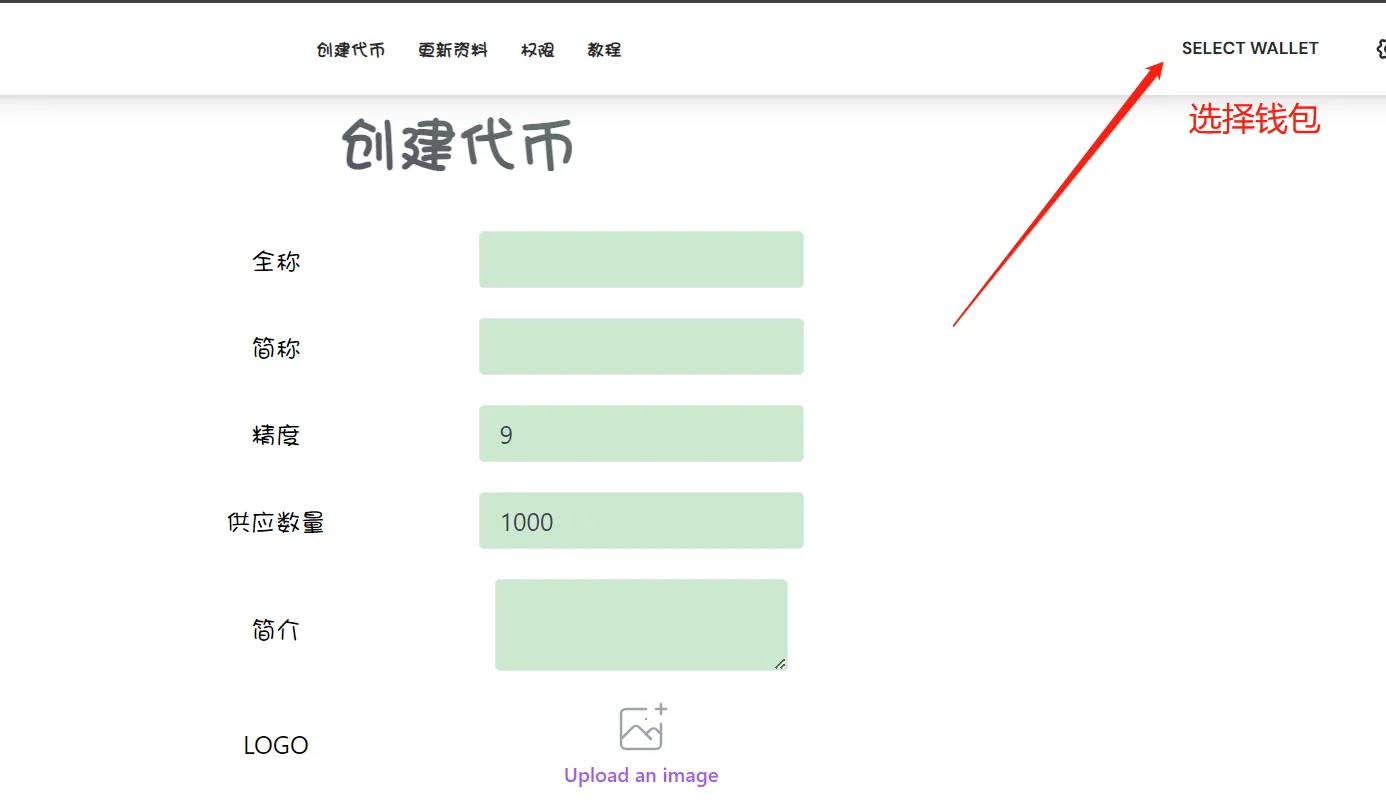Focus the 全称 input field
Screen dimensions: 1386x808
point(641,260)
